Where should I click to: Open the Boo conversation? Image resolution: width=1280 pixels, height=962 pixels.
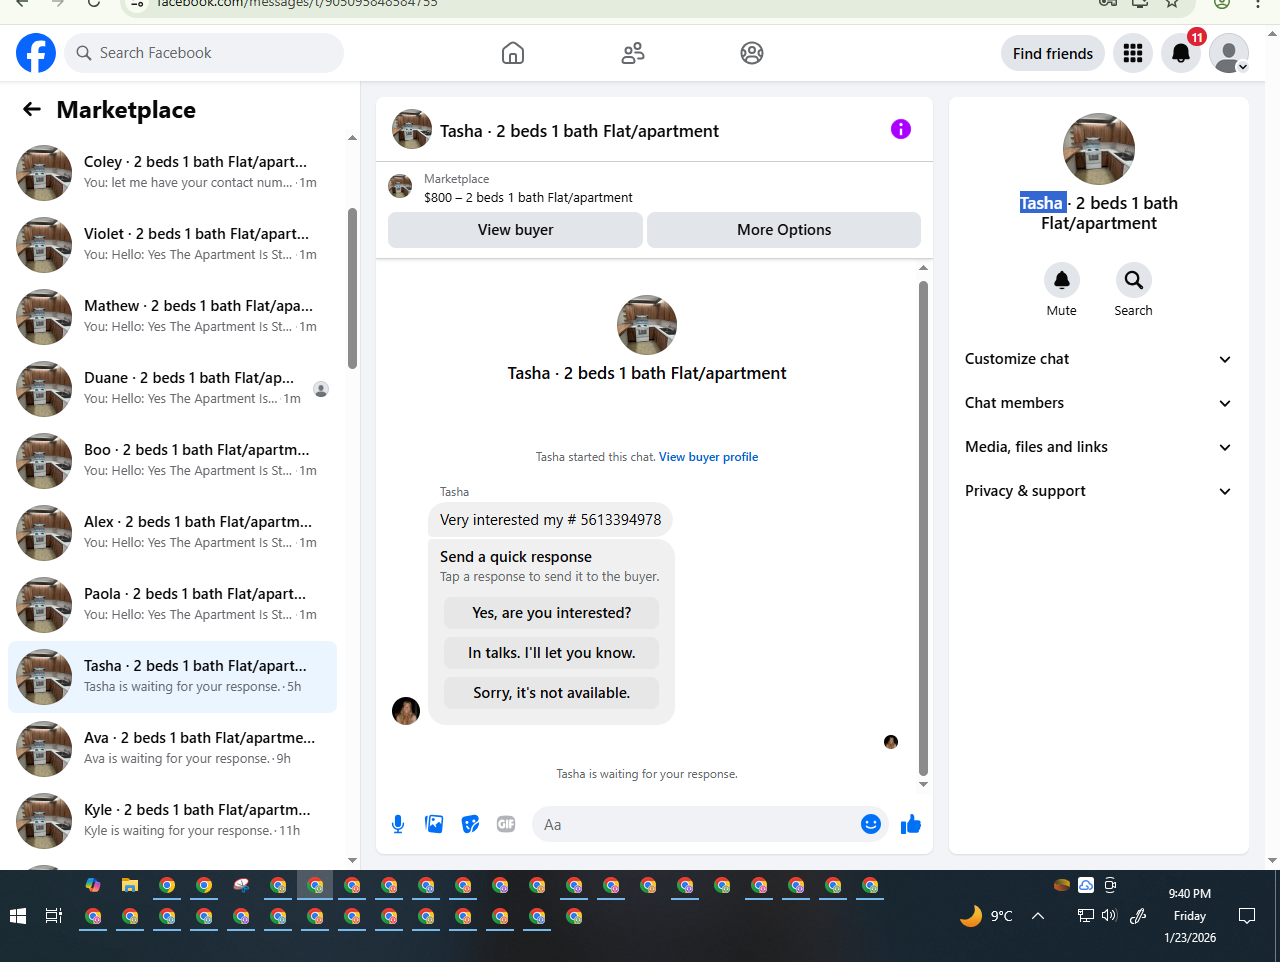tap(172, 461)
